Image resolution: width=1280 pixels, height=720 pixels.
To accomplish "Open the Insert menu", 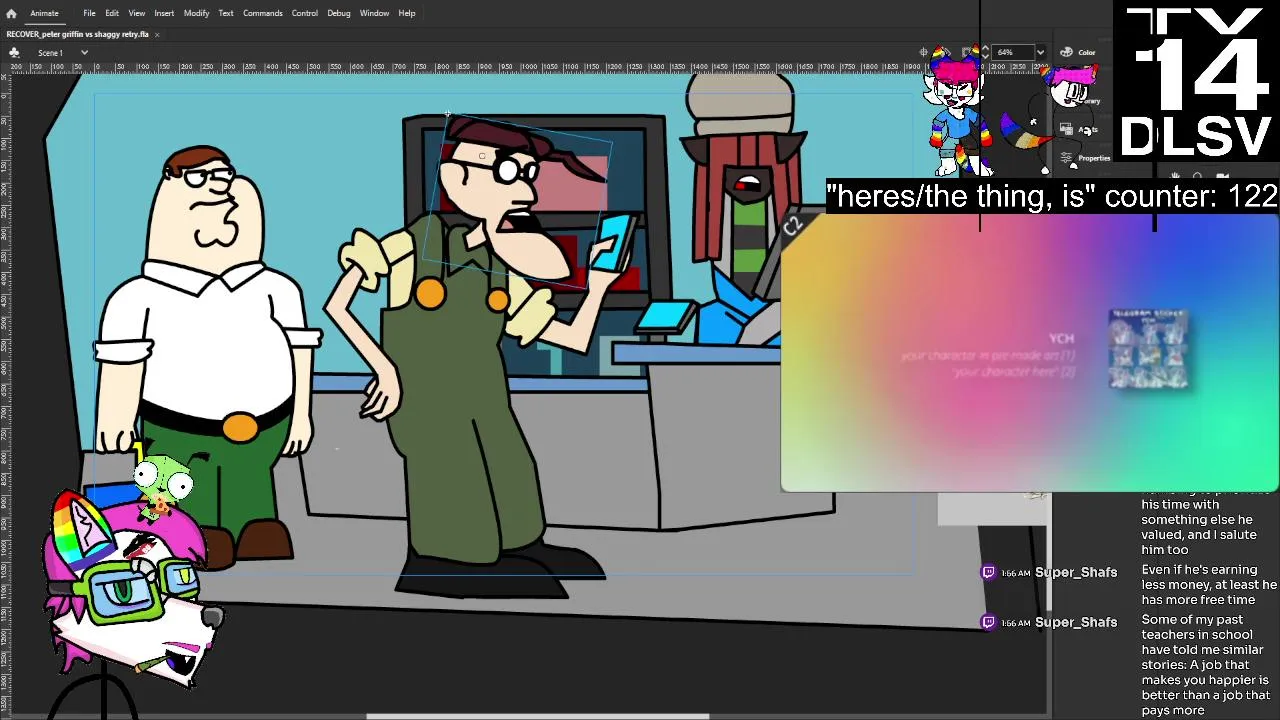I will [x=164, y=13].
